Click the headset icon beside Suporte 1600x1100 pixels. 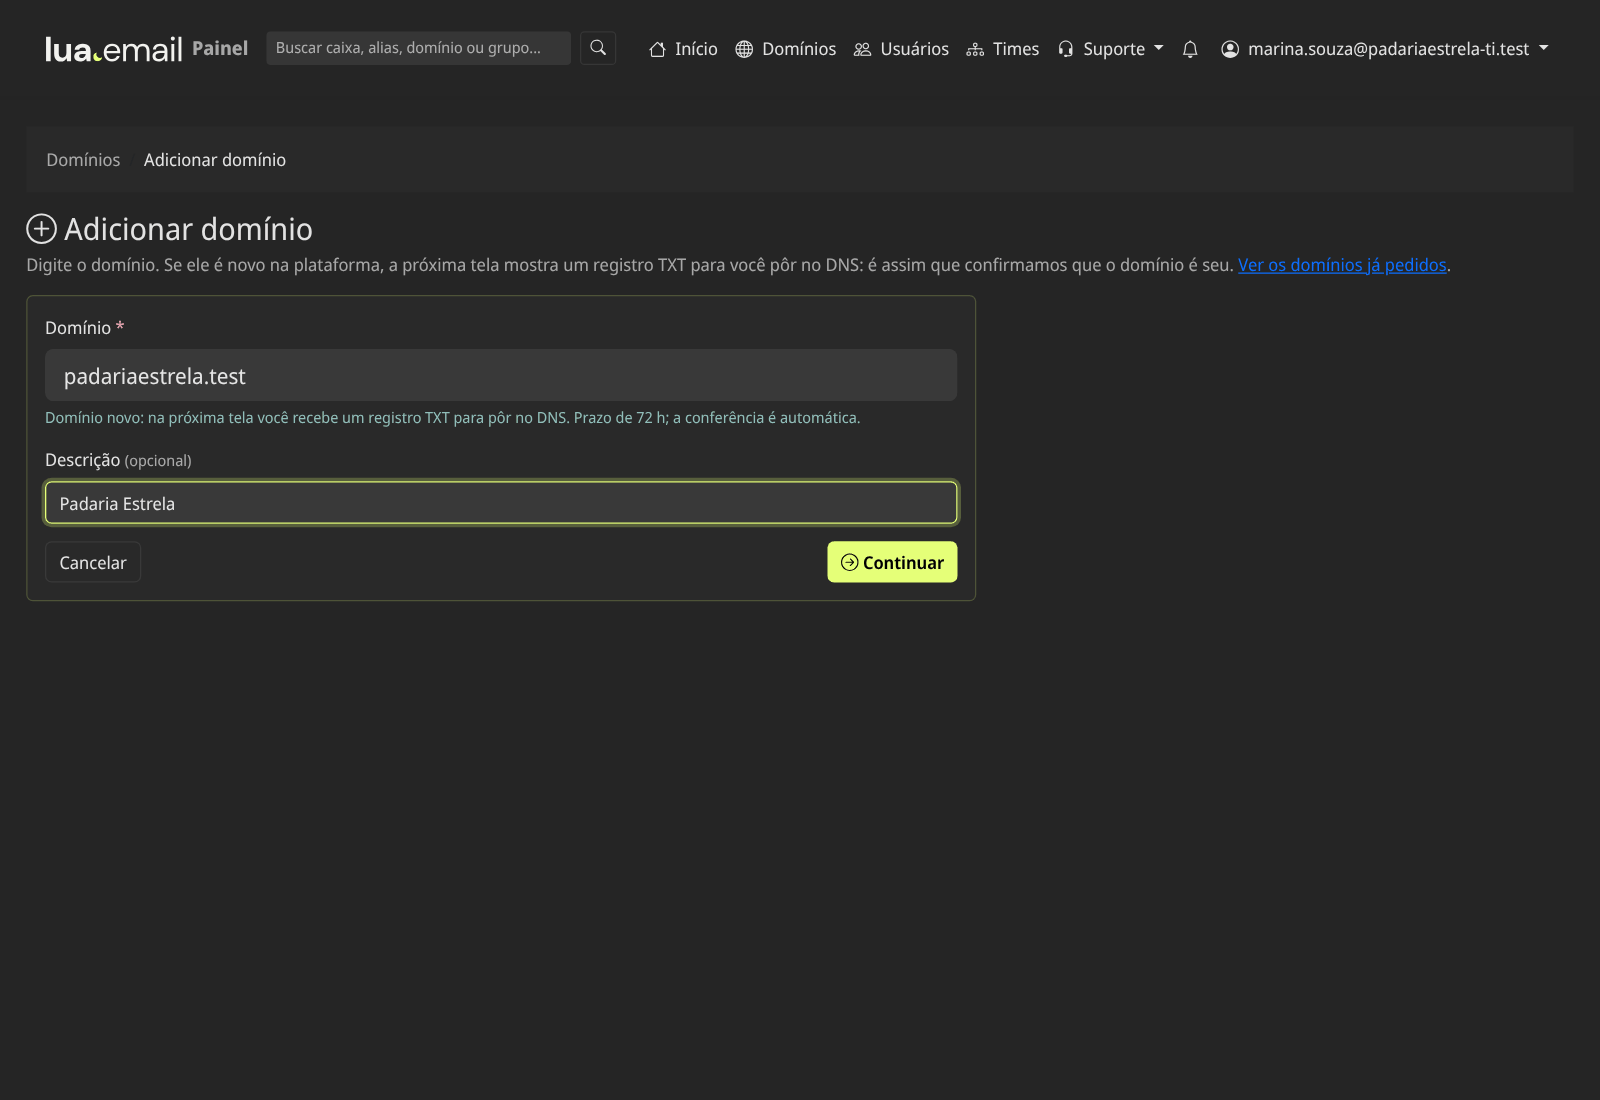(1066, 49)
